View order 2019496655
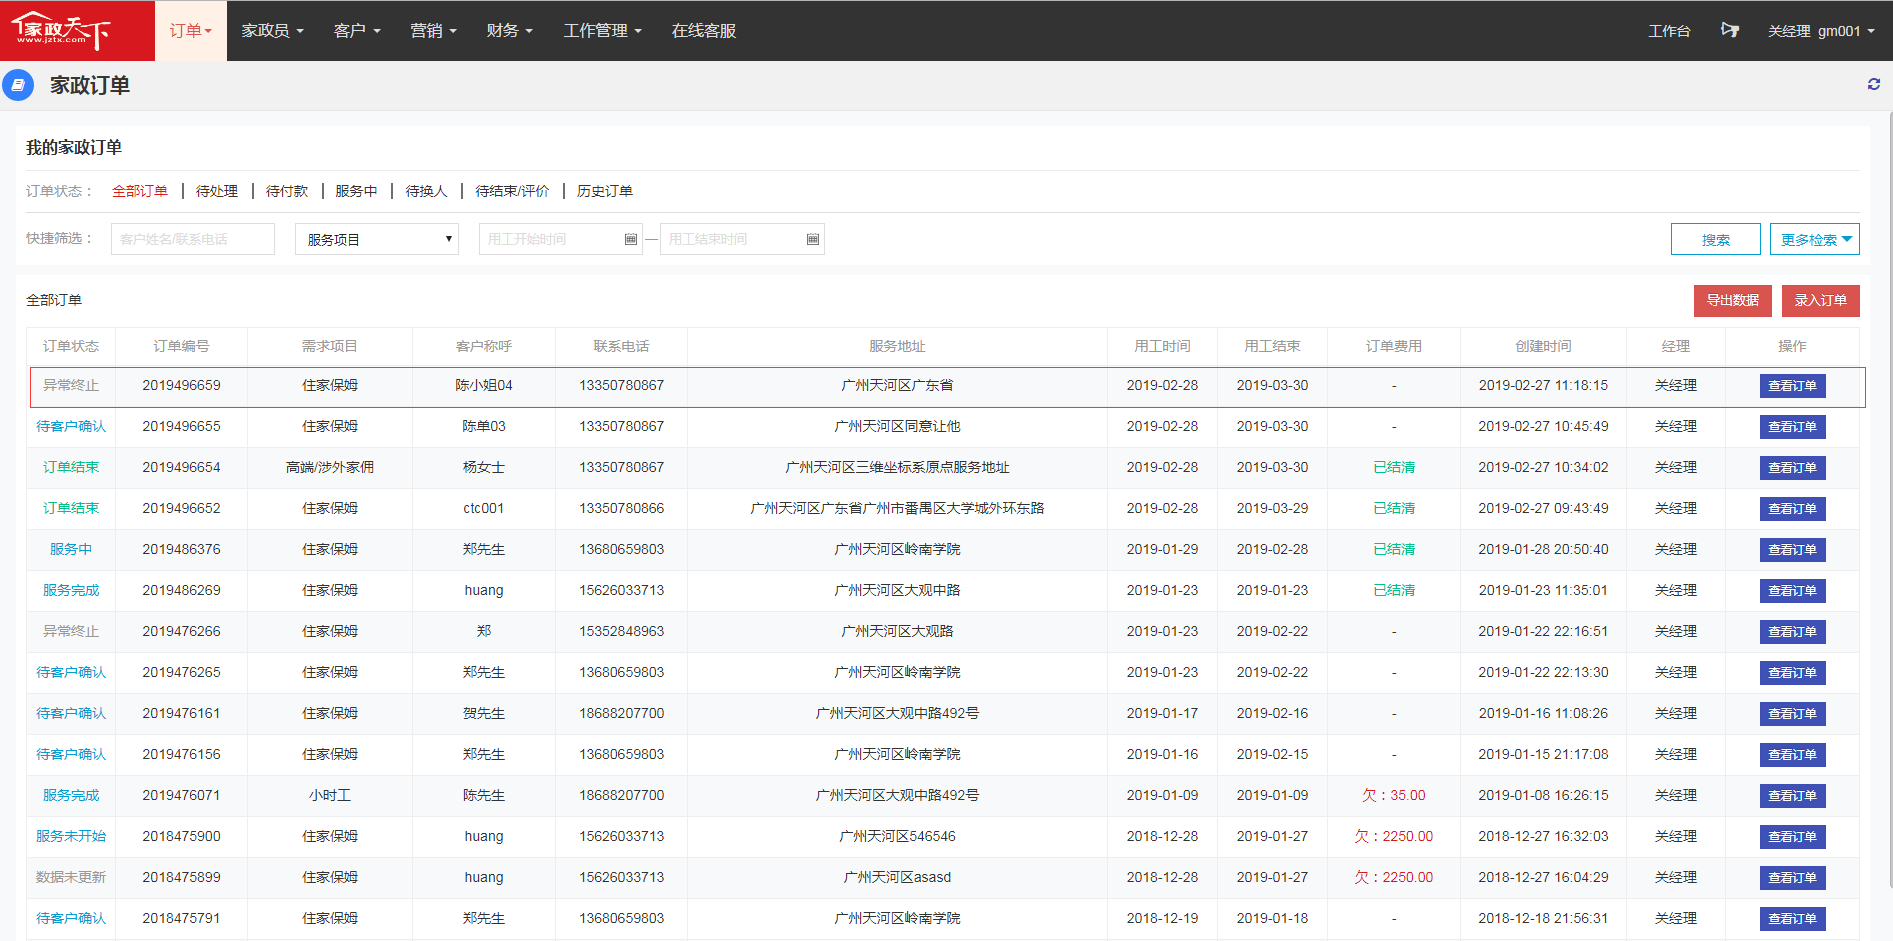 point(1792,427)
